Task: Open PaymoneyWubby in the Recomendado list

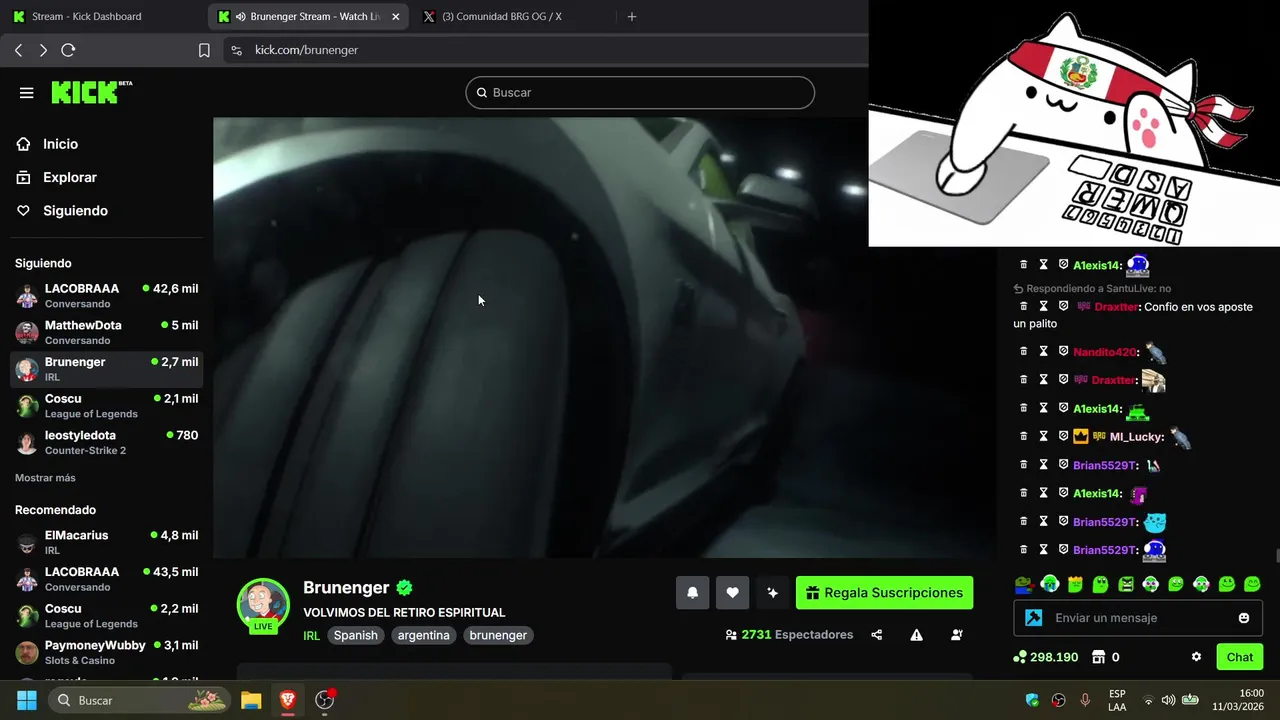Action: point(107,652)
